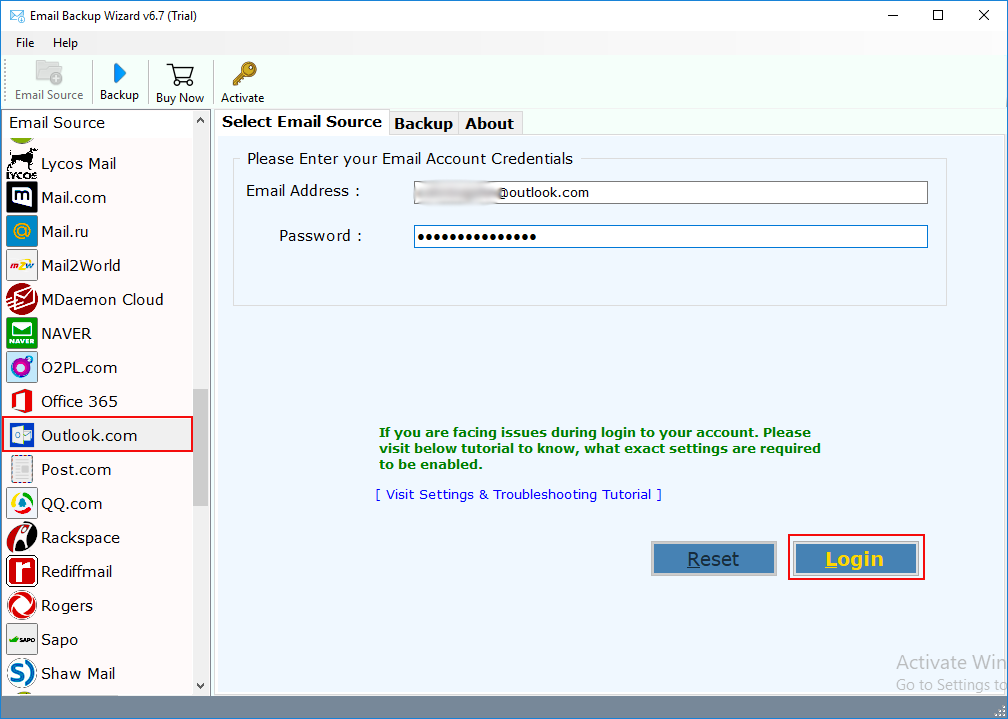The height and width of the screenshot is (719, 1008).
Task: Choose the Rackspace source icon
Action: [x=22, y=537]
